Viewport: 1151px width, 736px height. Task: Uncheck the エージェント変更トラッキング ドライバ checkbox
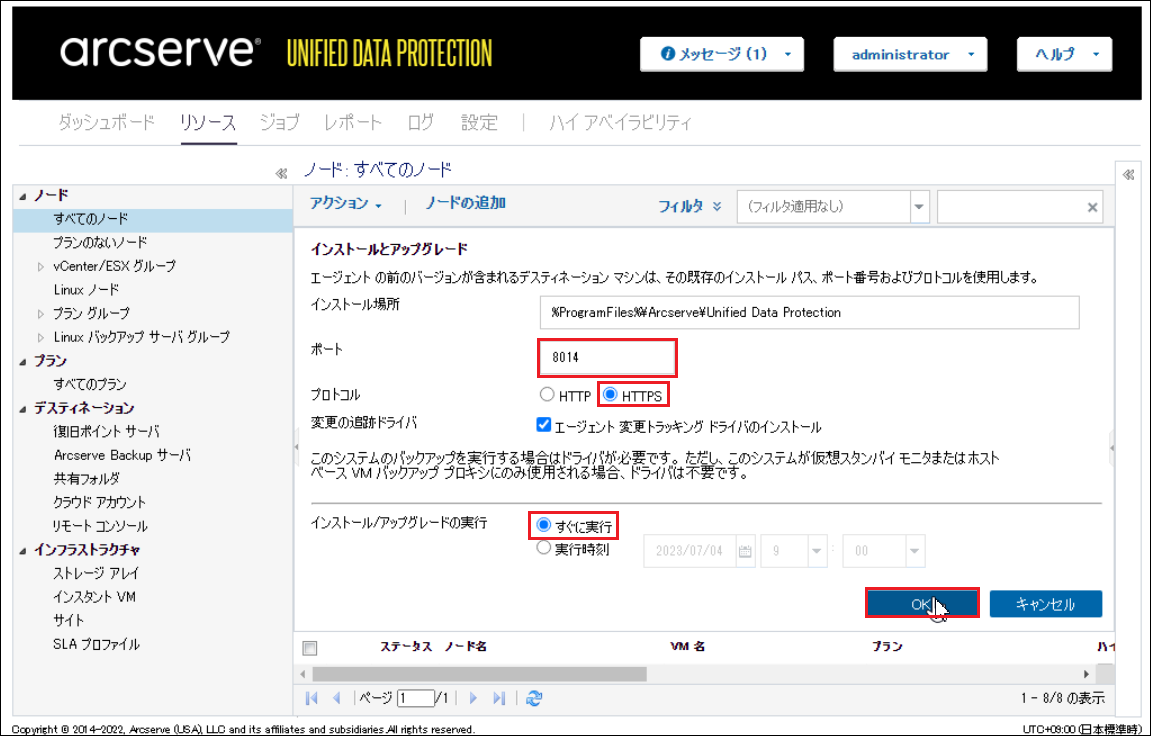point(544,427)
